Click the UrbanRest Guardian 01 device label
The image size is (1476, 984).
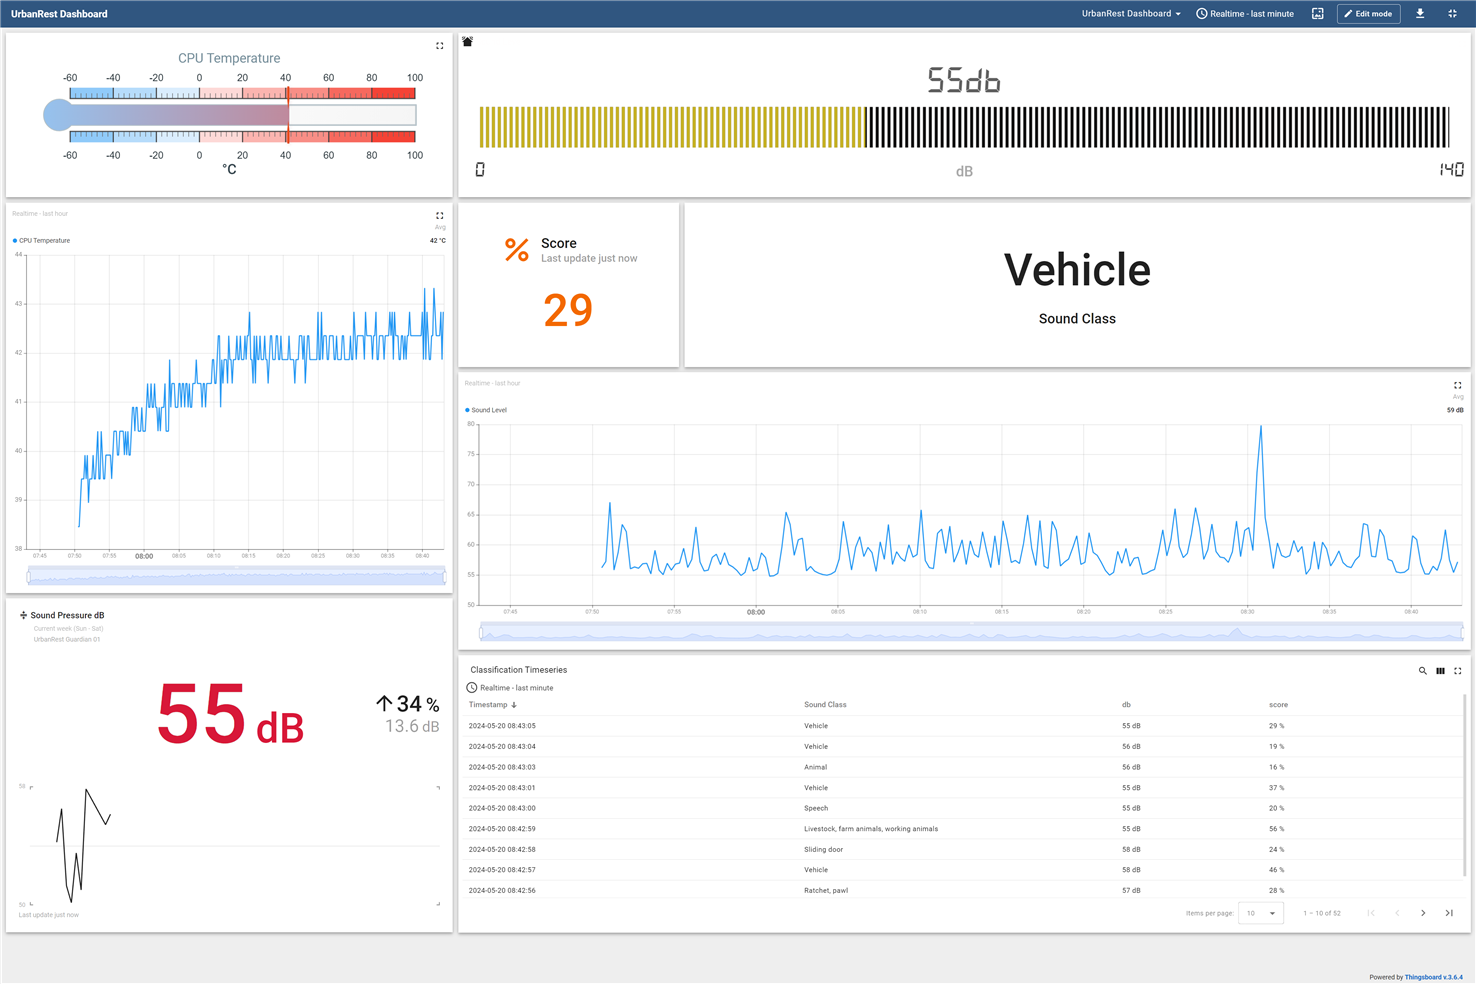[67, 640]
